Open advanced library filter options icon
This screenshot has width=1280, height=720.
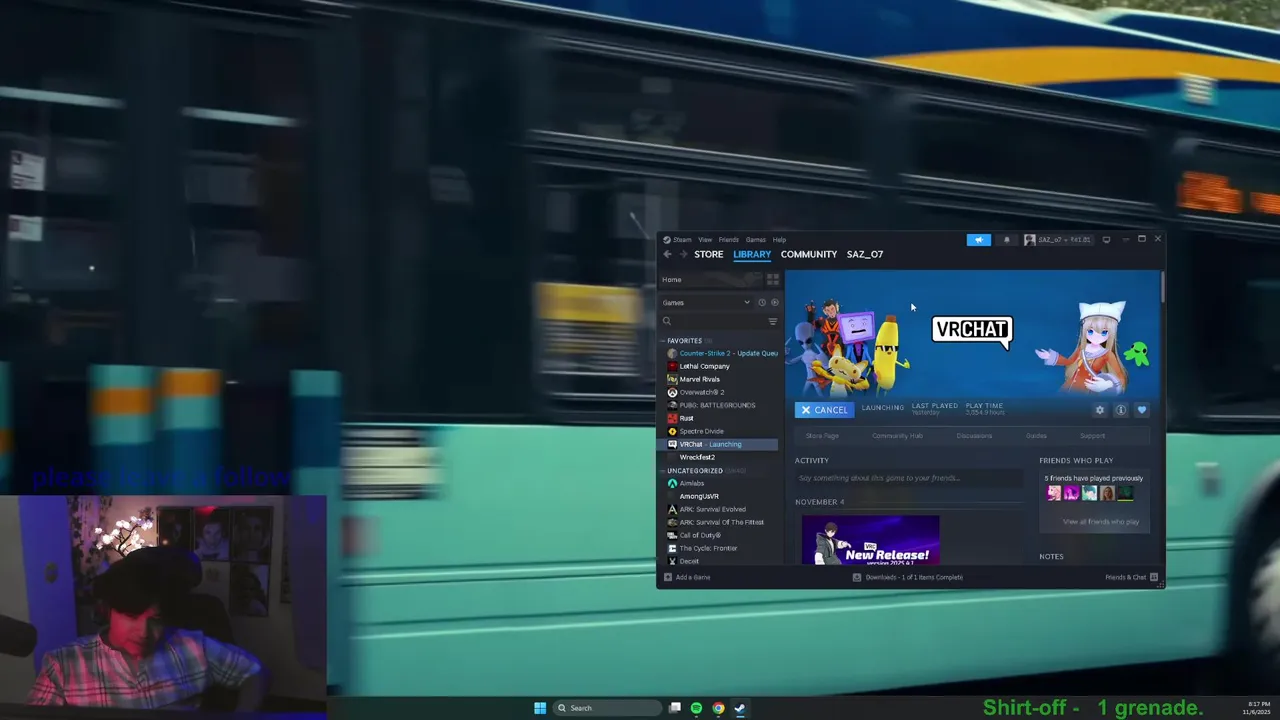[x=772, y=321]
